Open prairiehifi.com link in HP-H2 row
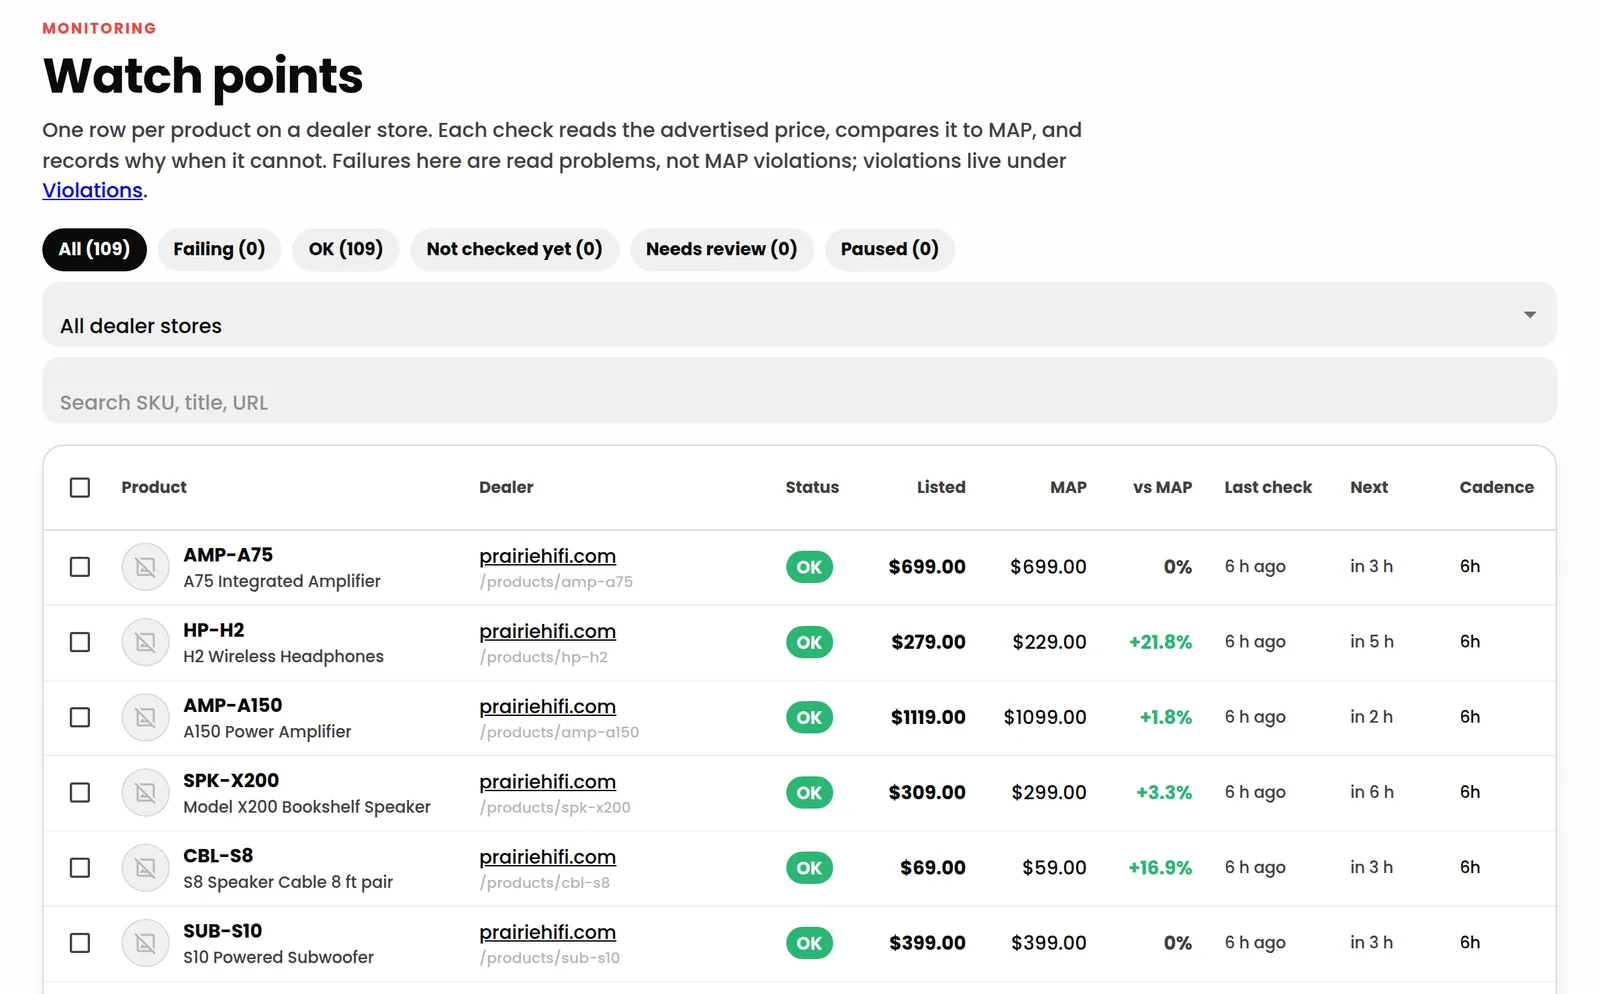1600x994 pixels. (x=547, y=631)
